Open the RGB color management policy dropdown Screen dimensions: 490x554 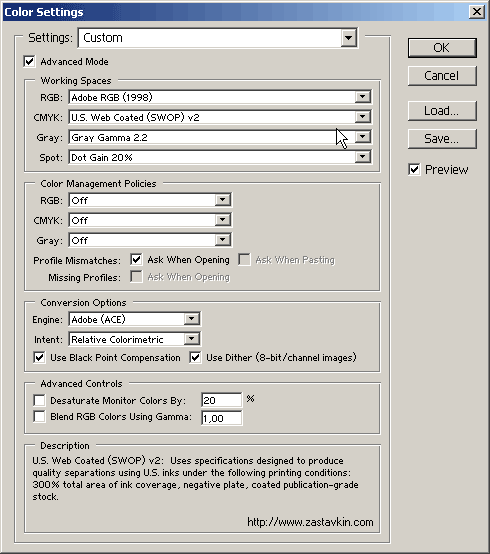pyautogui.click(x=150, y=200)
